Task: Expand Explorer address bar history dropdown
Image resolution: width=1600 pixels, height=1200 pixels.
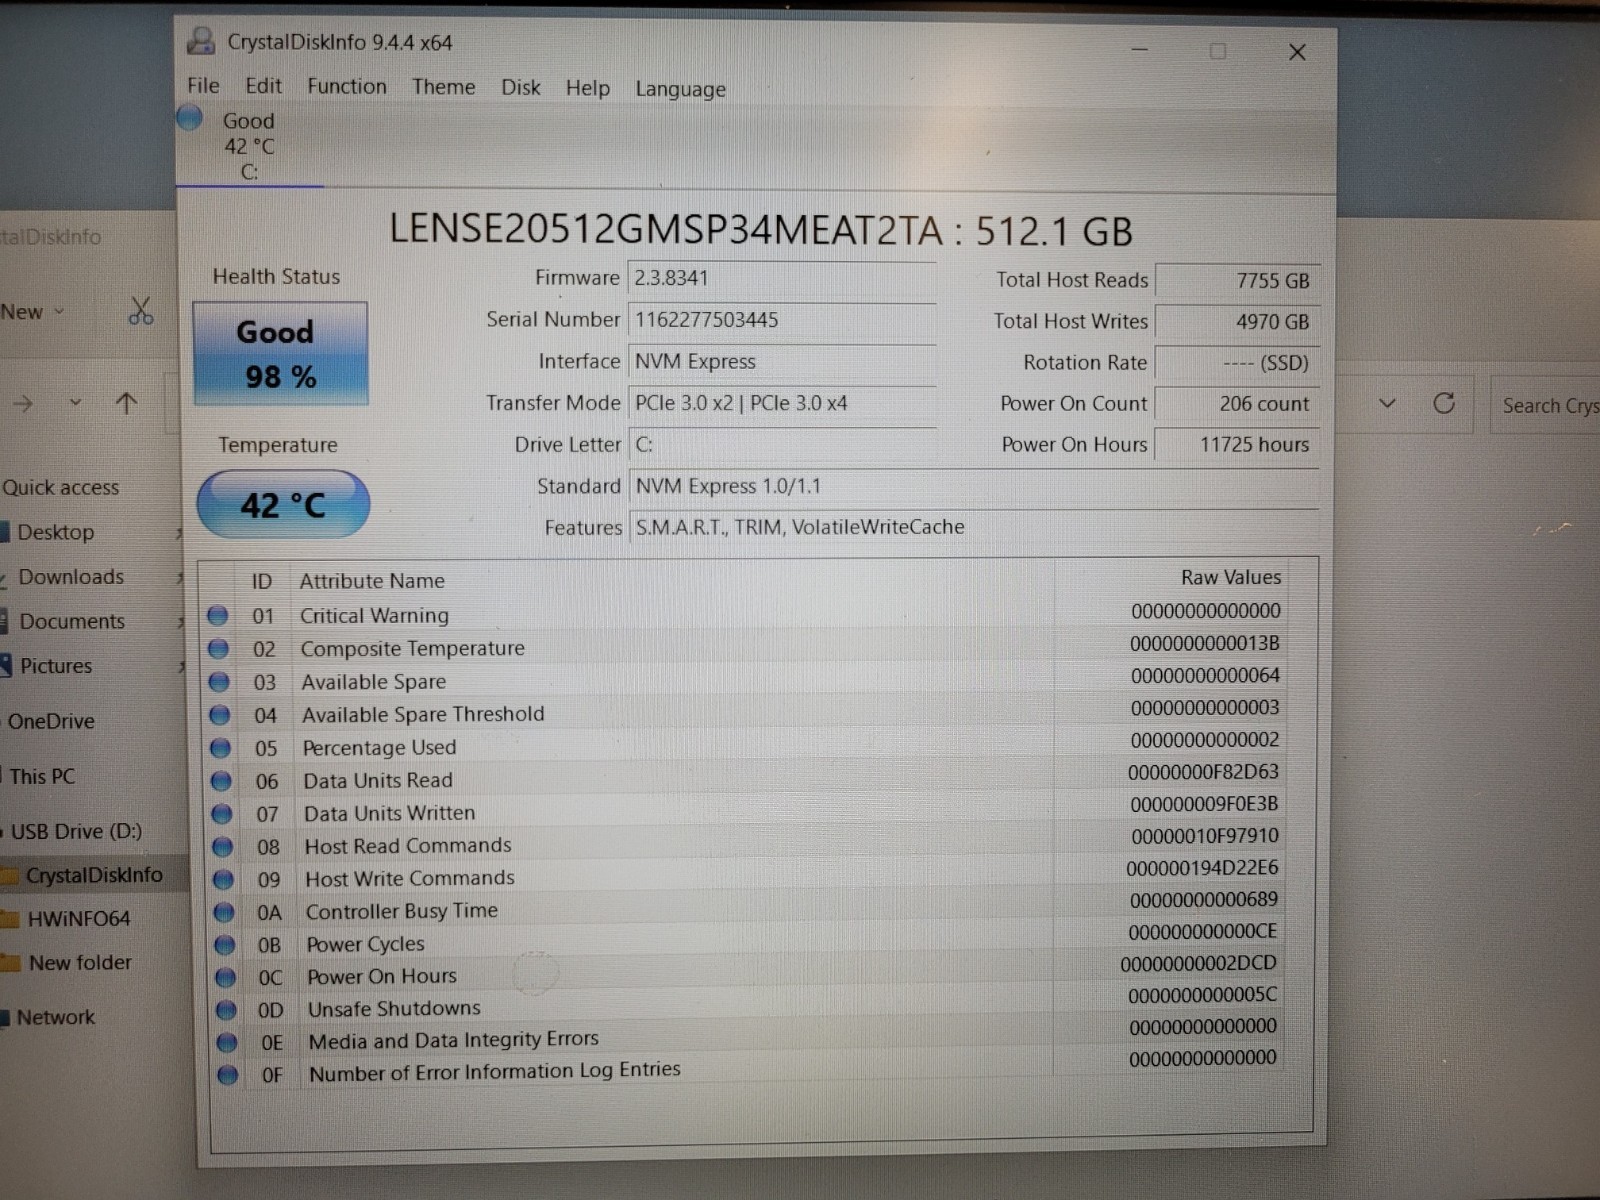Action: point(1387,404)
